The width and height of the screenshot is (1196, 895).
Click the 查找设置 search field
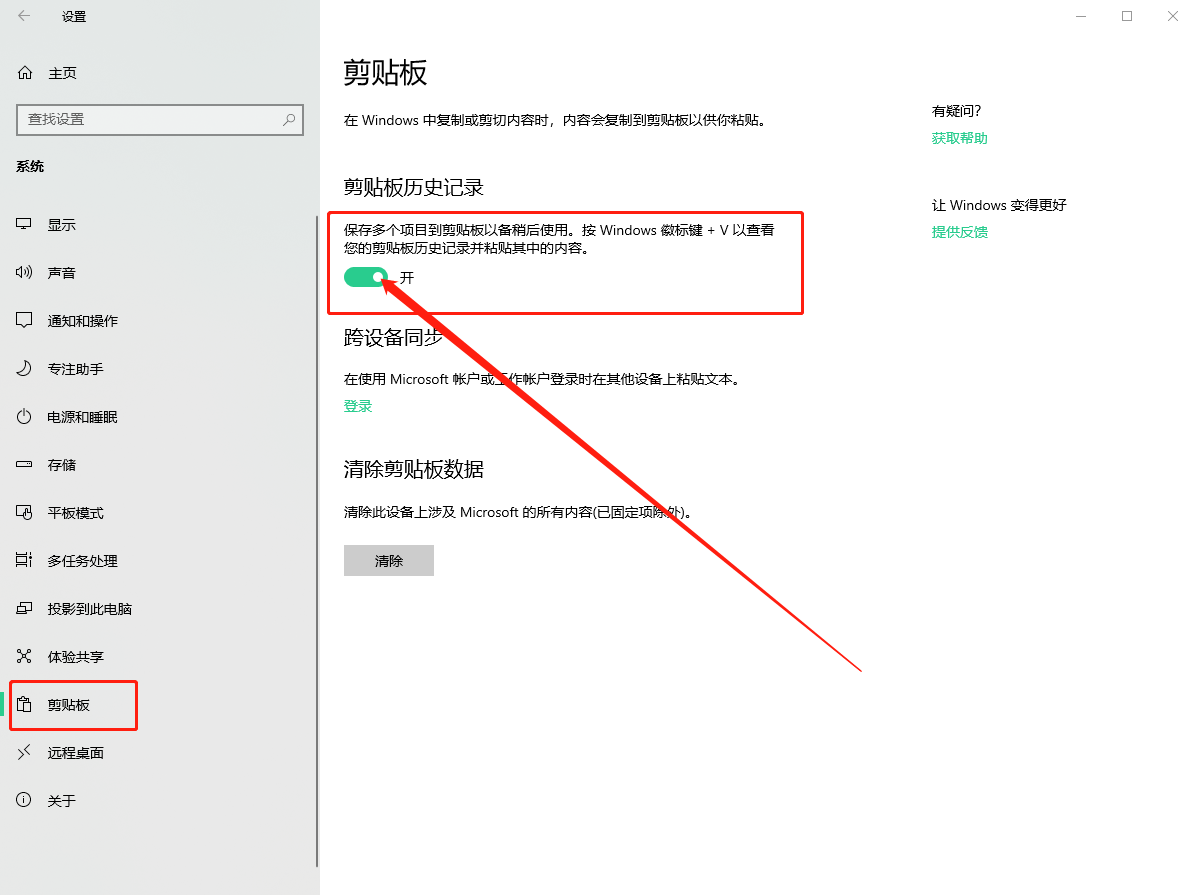(160, 119)
